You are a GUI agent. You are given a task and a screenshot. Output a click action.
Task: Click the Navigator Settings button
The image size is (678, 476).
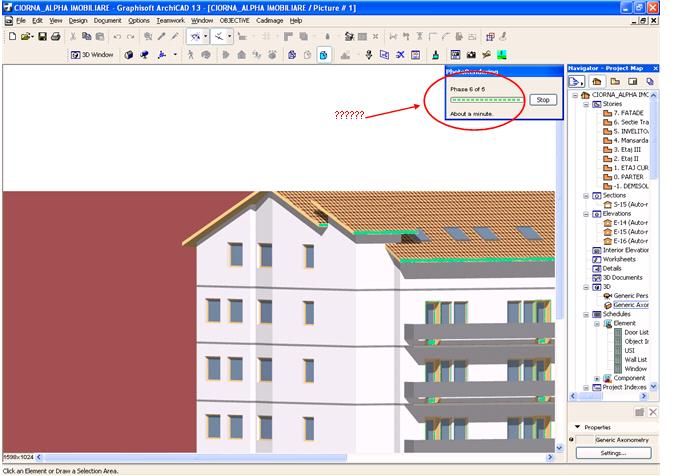coord(613,453)
